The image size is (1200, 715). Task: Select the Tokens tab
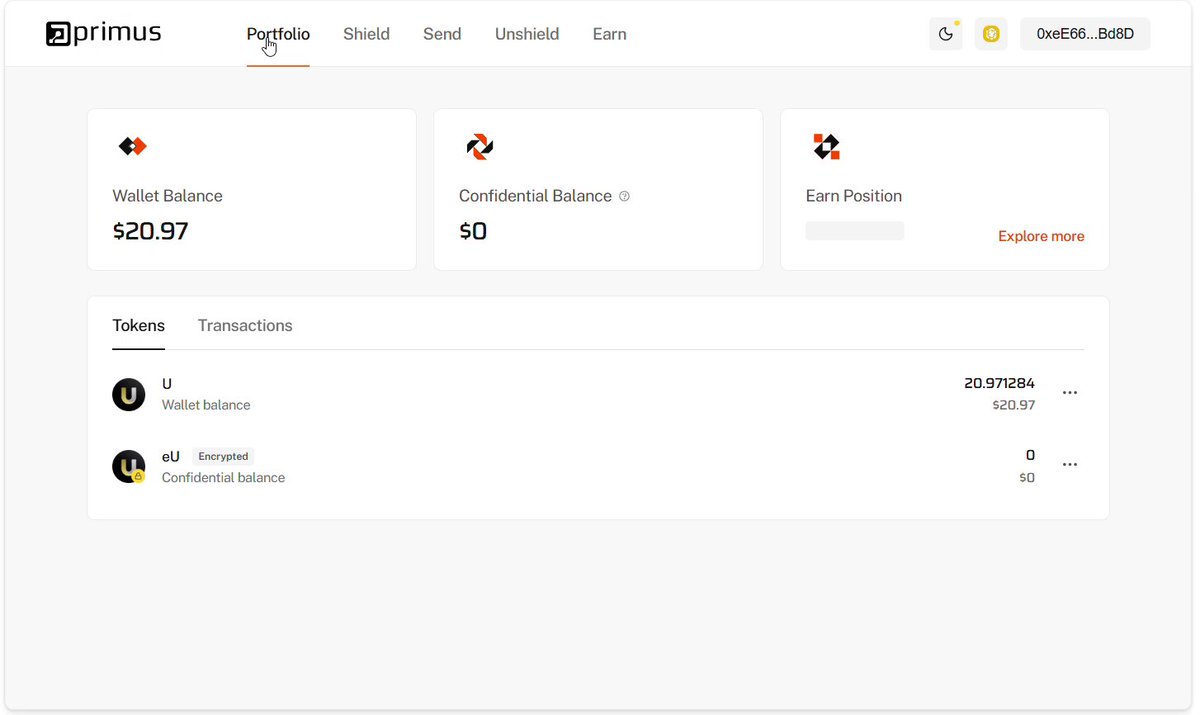pos(139,326)
